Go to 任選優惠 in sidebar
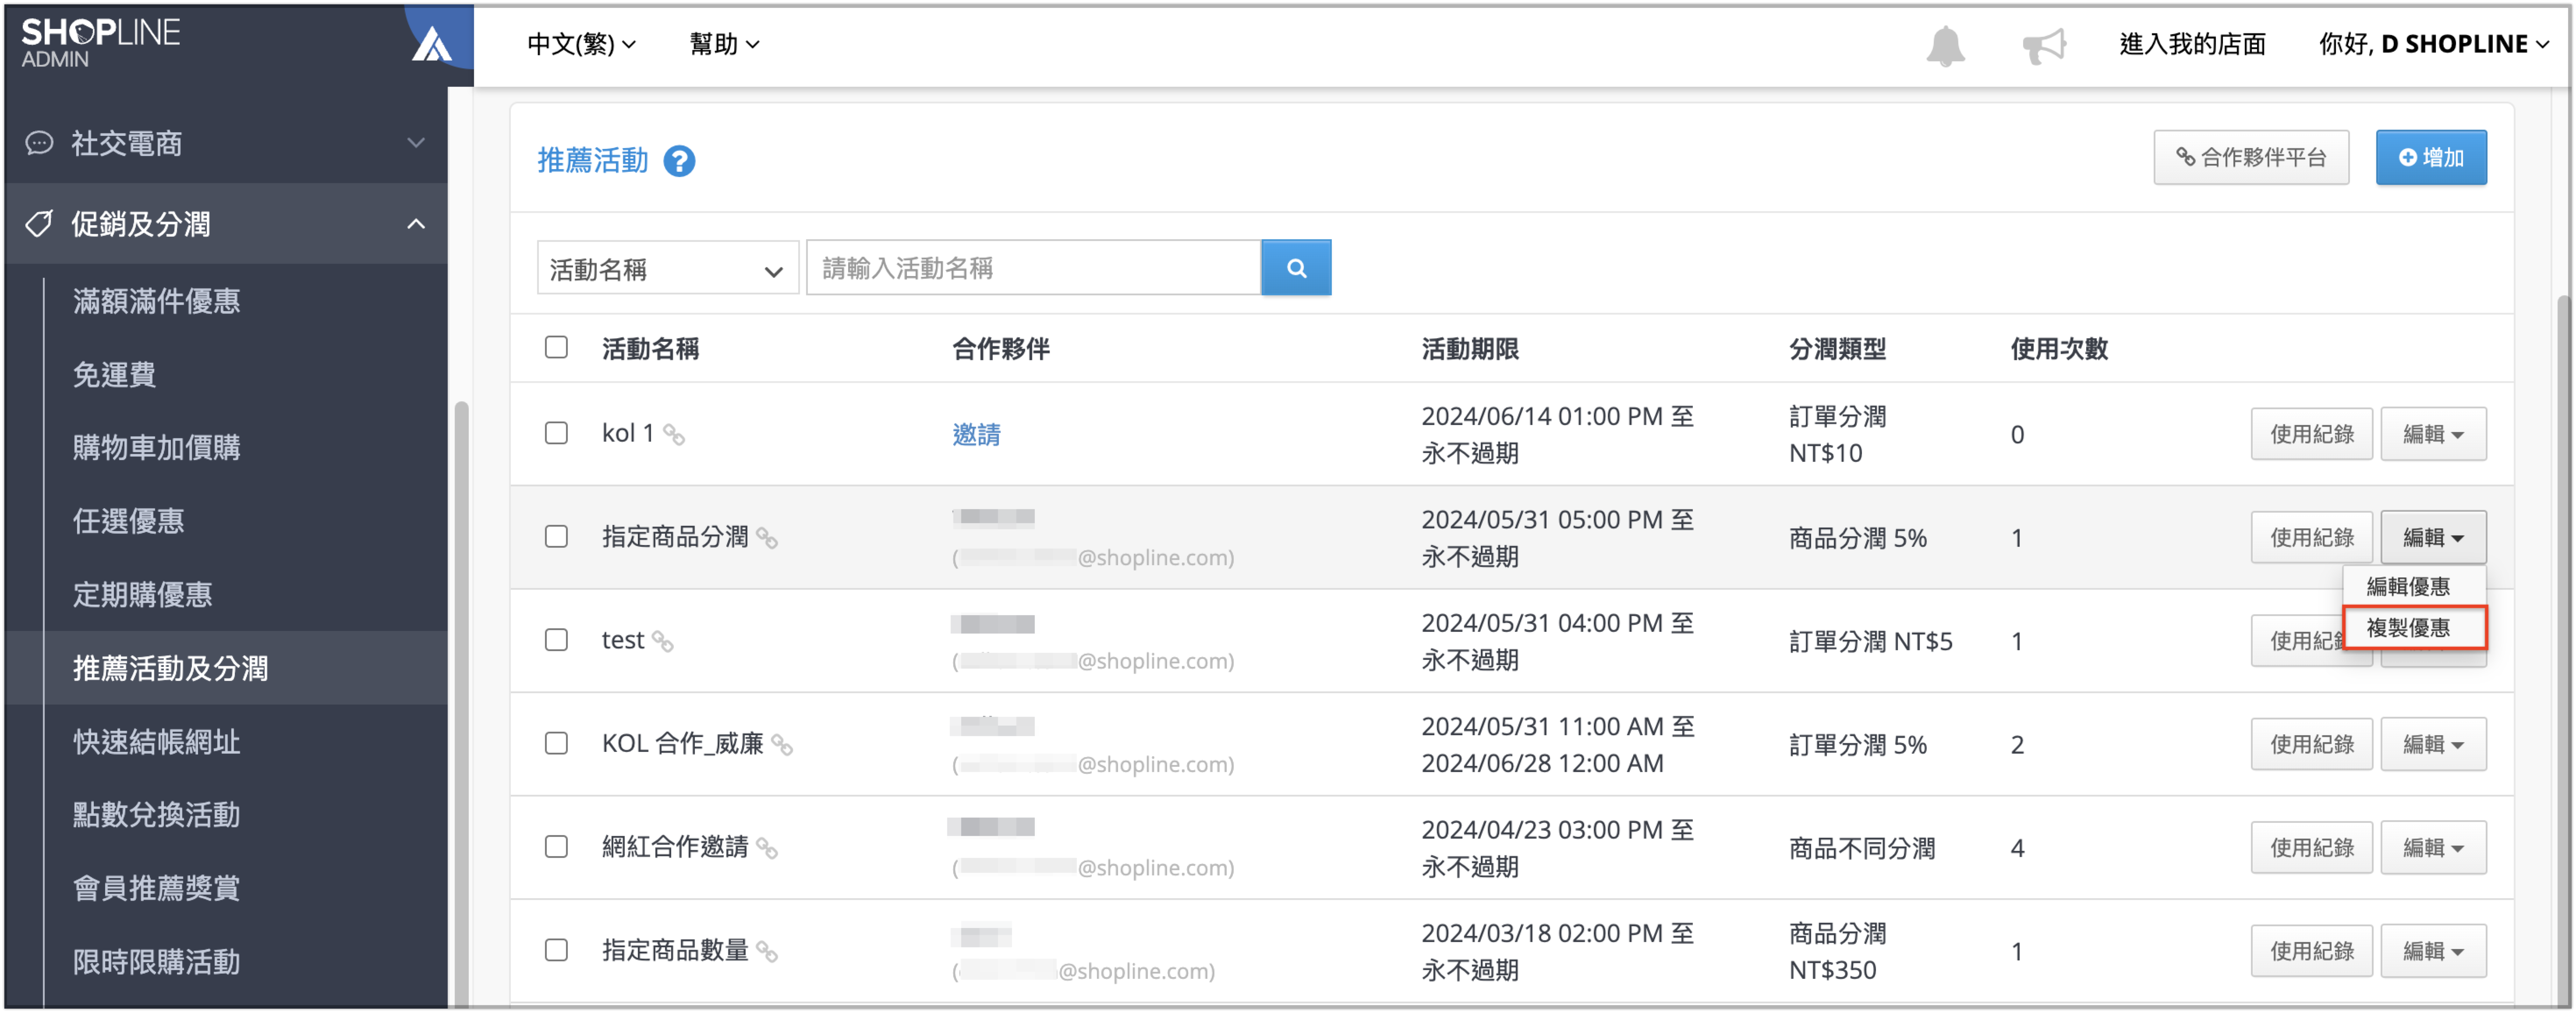The width and height of the screenshot is (2576, 1013). point(128,521)
